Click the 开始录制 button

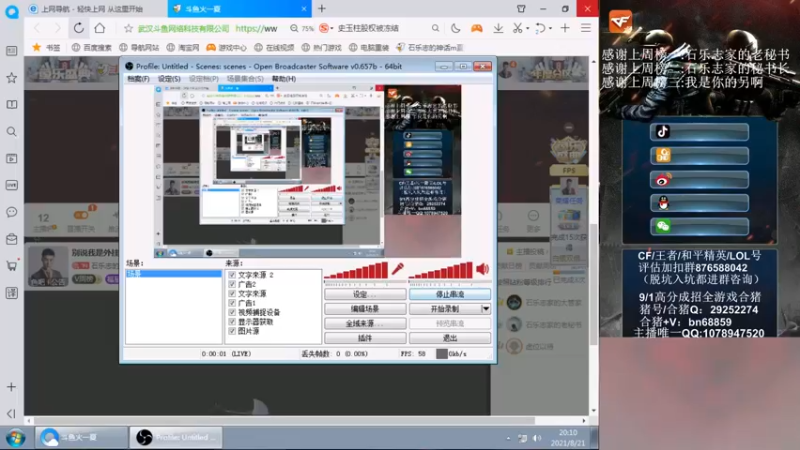tap(445, 309)
